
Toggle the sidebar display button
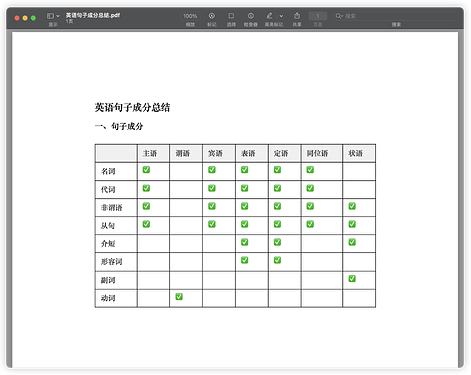click(50, 16)
